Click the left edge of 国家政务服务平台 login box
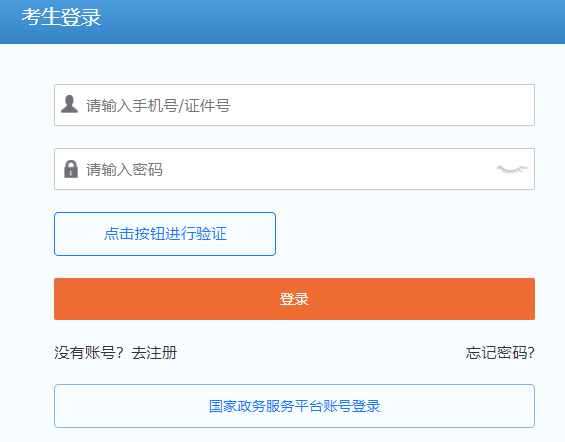The width and height of the screenshot is (565, 442). point(59,406)
